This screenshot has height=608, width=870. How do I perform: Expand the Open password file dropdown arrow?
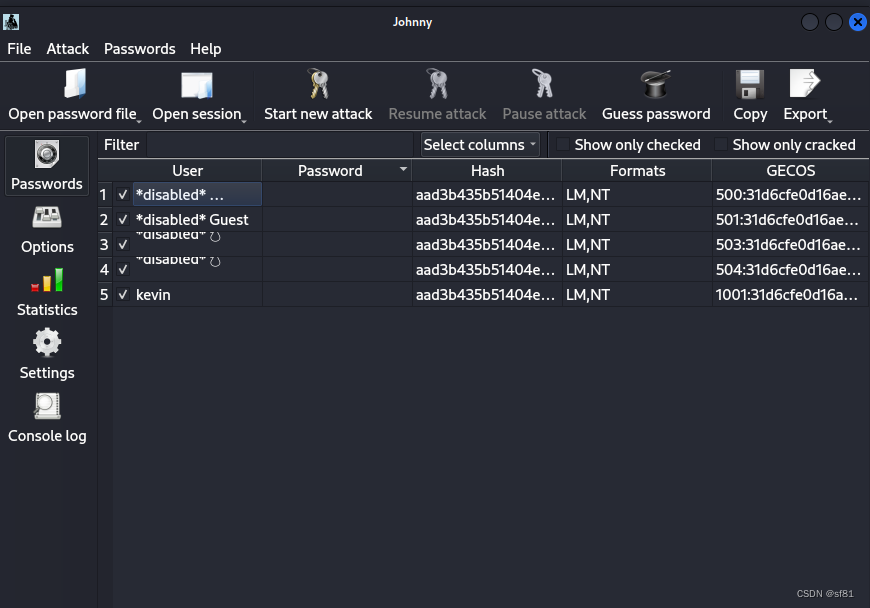pyautogui.click(x=139, y=121)
